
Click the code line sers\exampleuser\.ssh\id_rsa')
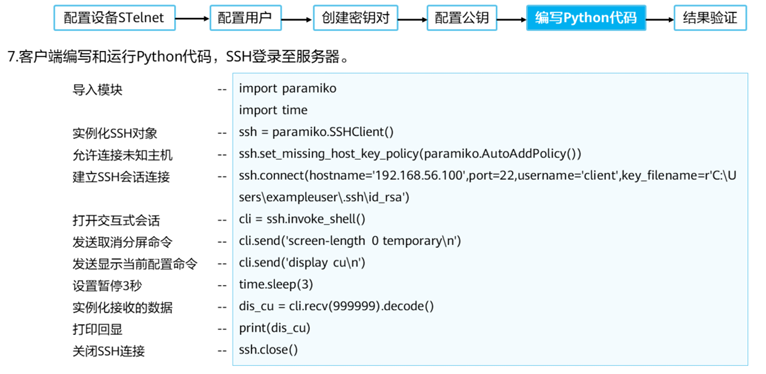click(324, 198)
